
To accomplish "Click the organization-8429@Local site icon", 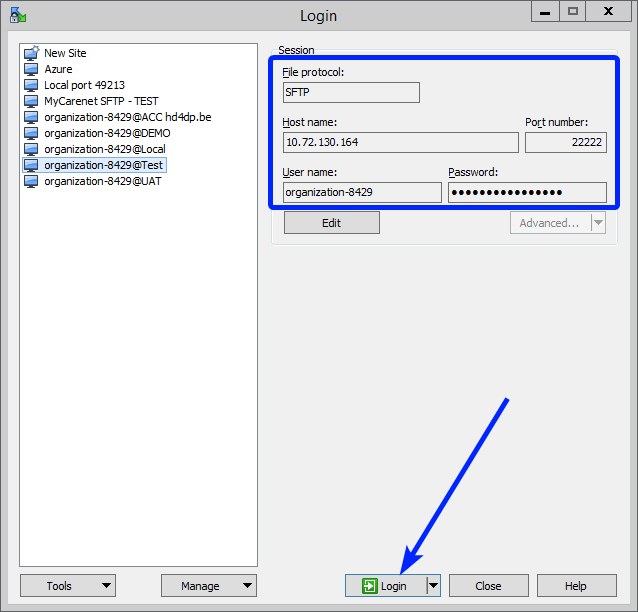I will click(x=31, y=149).
